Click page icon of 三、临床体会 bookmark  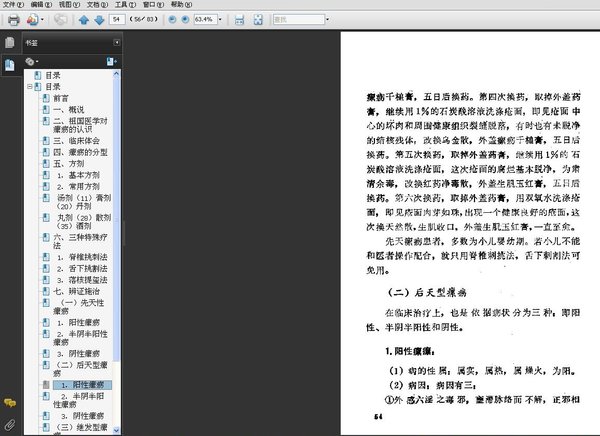(x=46, y=140)
